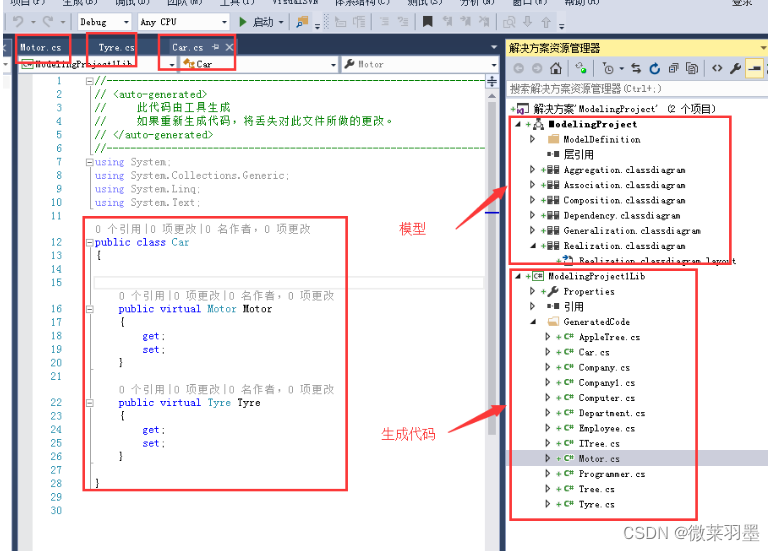Click Solution Explorer's Forward arrow icon
Viewport: 775px width, 551px height.
click(x=537, y=68)
